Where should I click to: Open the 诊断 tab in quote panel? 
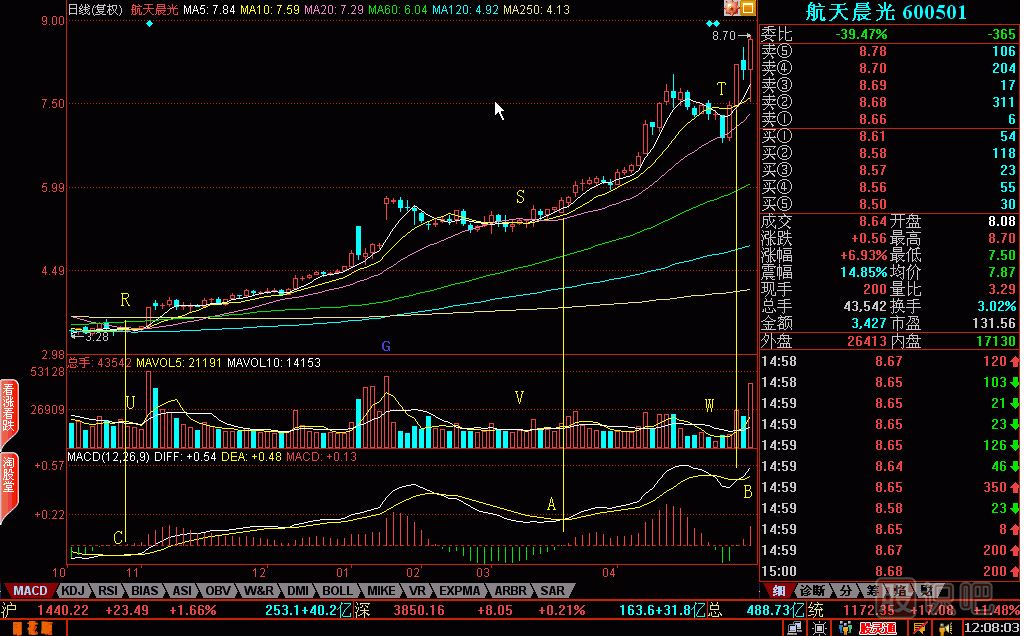[x=812, y=591]
